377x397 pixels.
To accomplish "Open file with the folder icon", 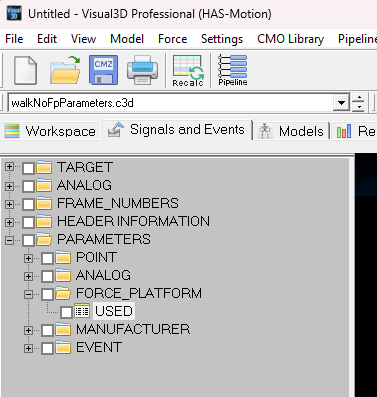I will 65,70.
